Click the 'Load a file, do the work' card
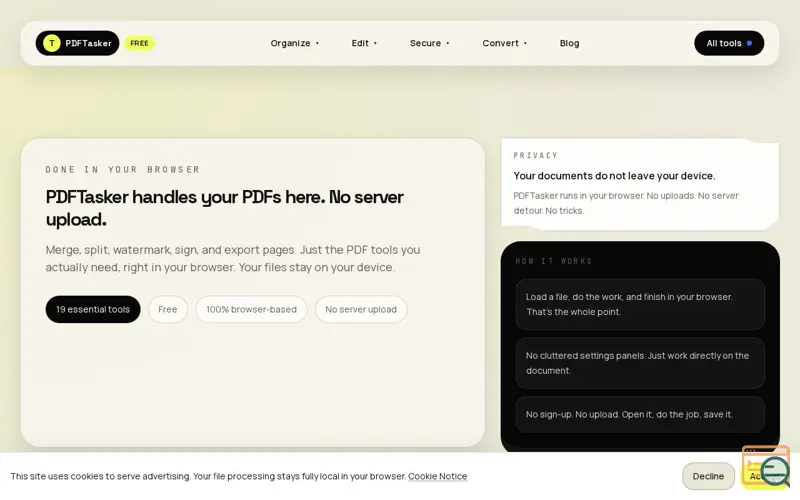Viewport: 800px width, 500px height. [640, 305]
